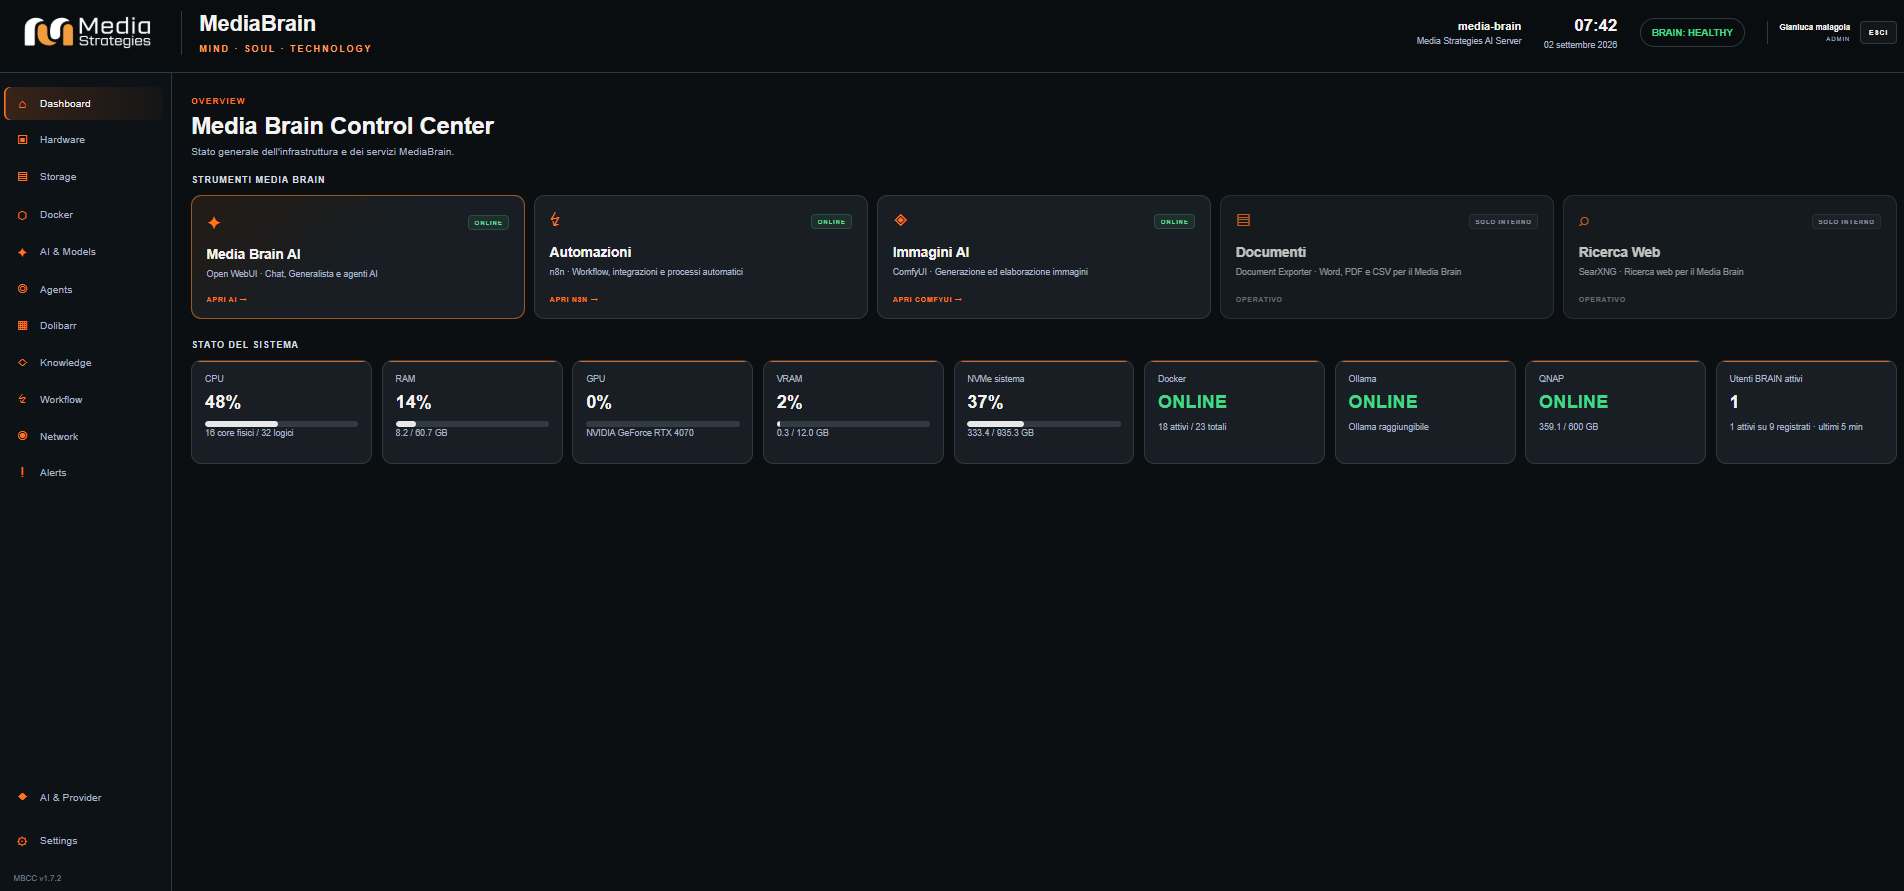Click the Settings gear icon
The image size is (1904, 891).
[x=22, y=841]
